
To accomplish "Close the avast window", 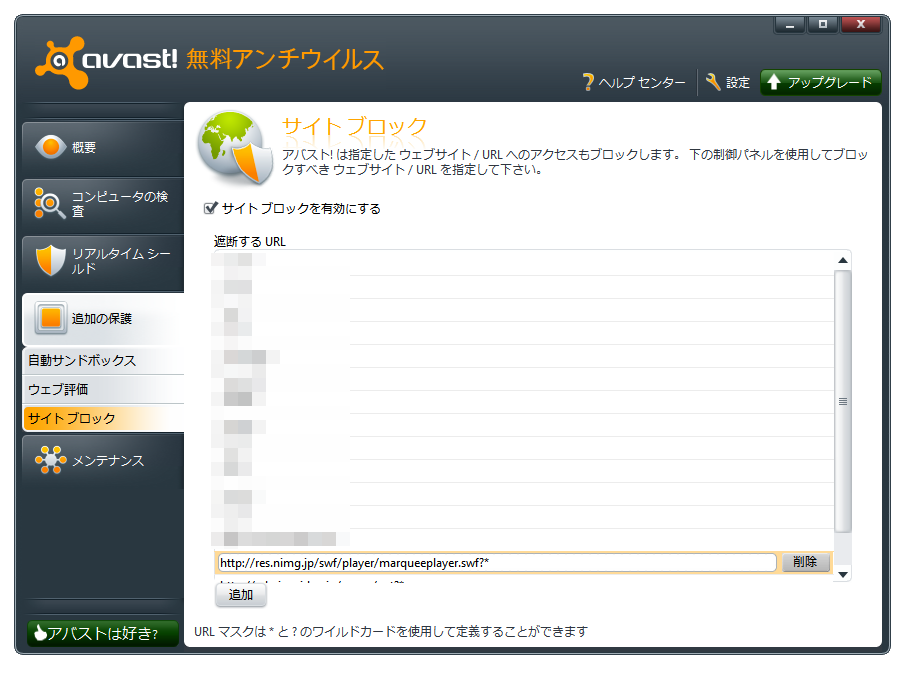I will point(860,25).
